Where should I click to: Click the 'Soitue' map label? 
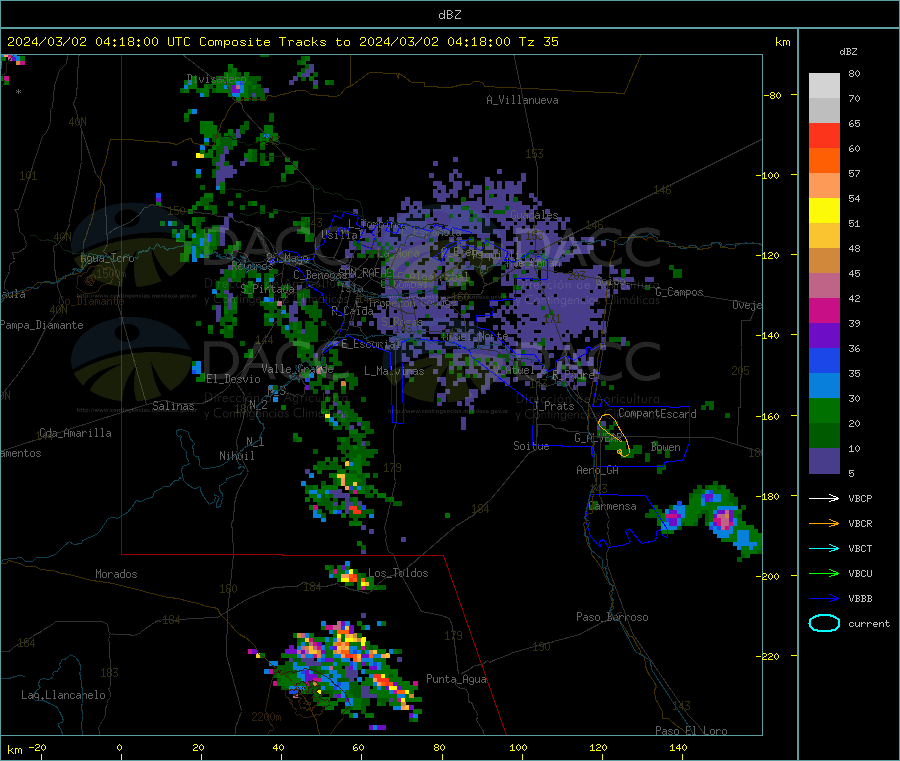tap(531, 446)
